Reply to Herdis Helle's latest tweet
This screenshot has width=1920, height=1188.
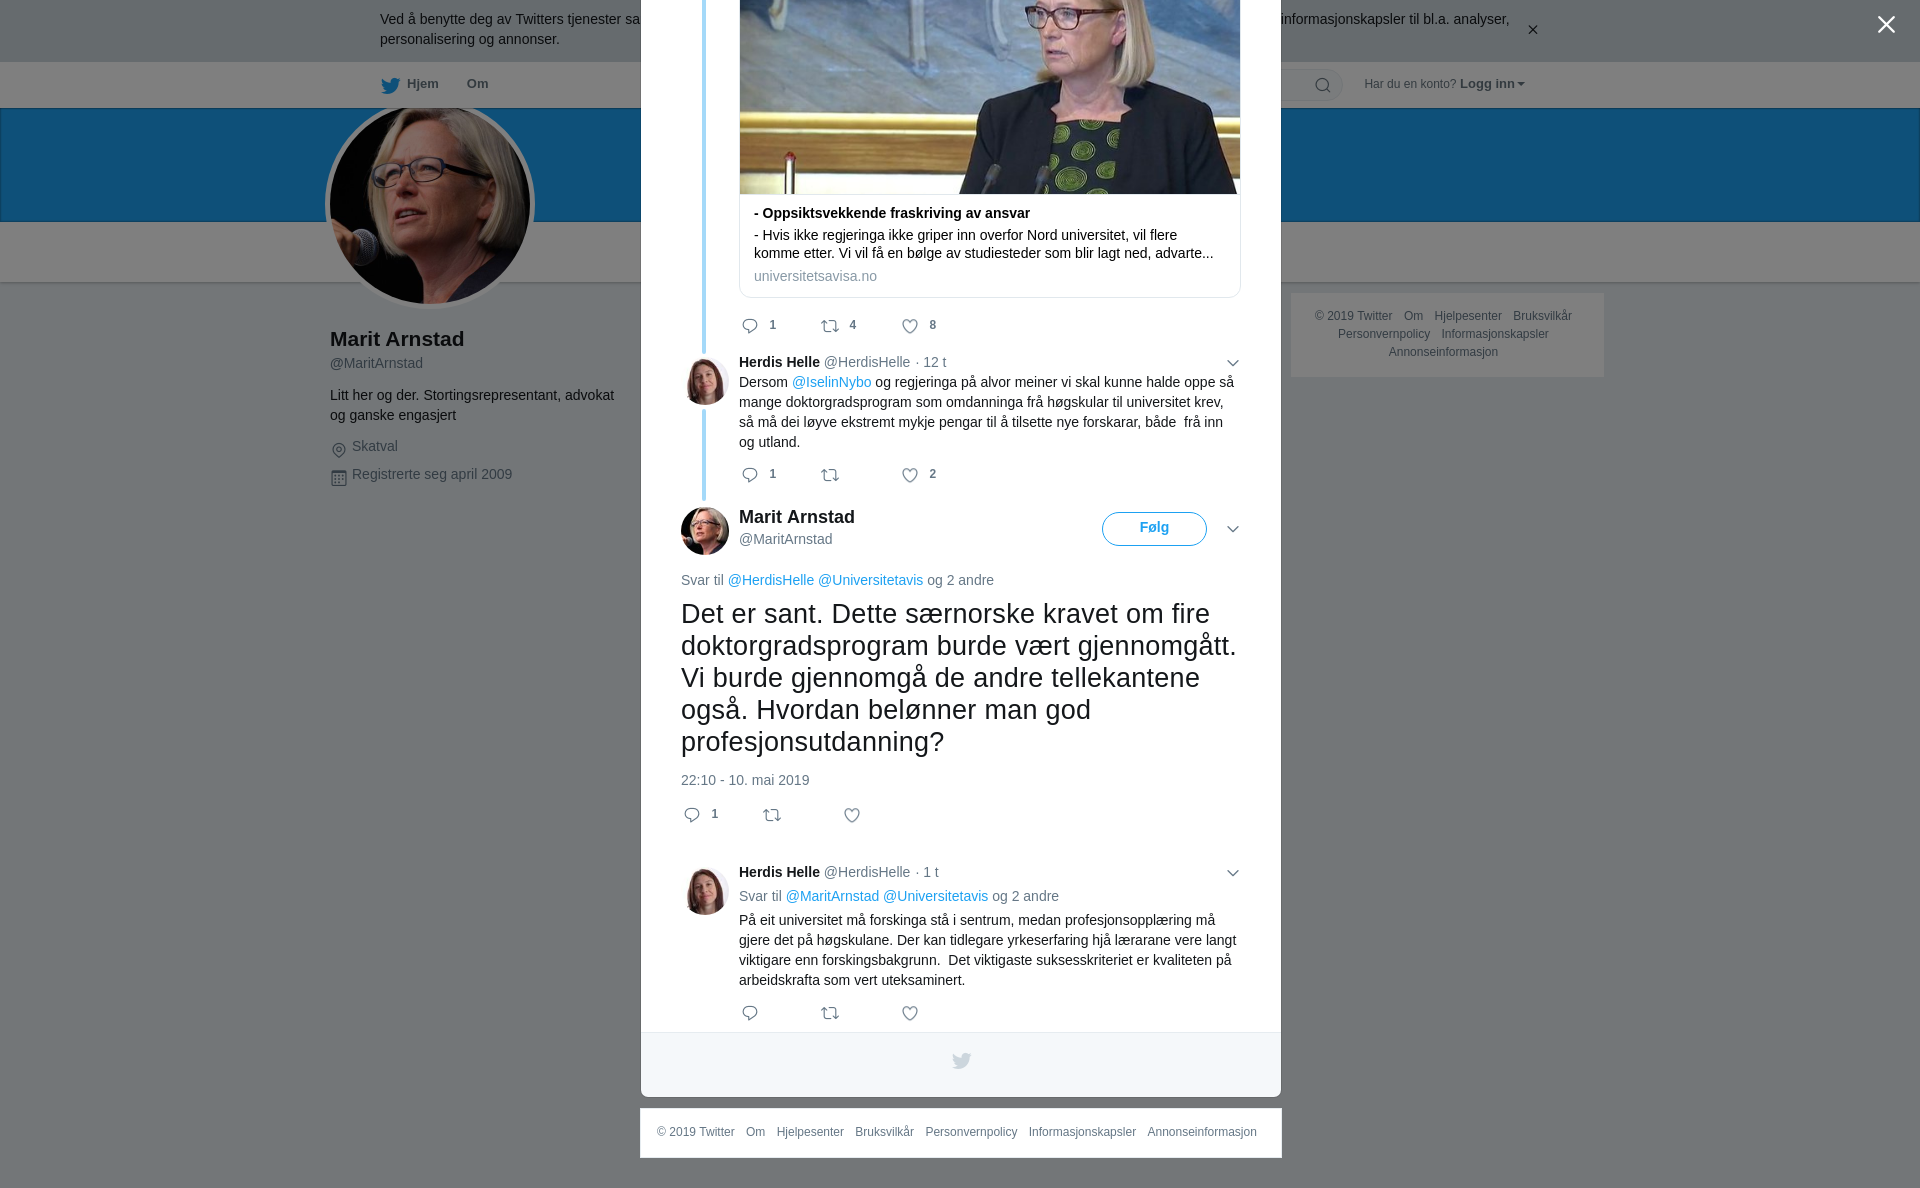click(750, 1014)
